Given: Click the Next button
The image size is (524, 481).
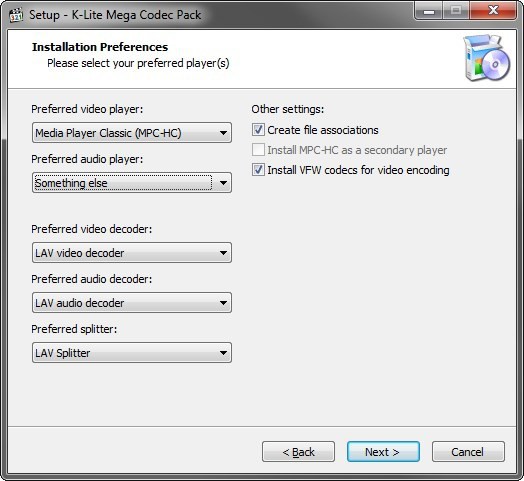Looking at the screenshot, I should click(383, 452).
